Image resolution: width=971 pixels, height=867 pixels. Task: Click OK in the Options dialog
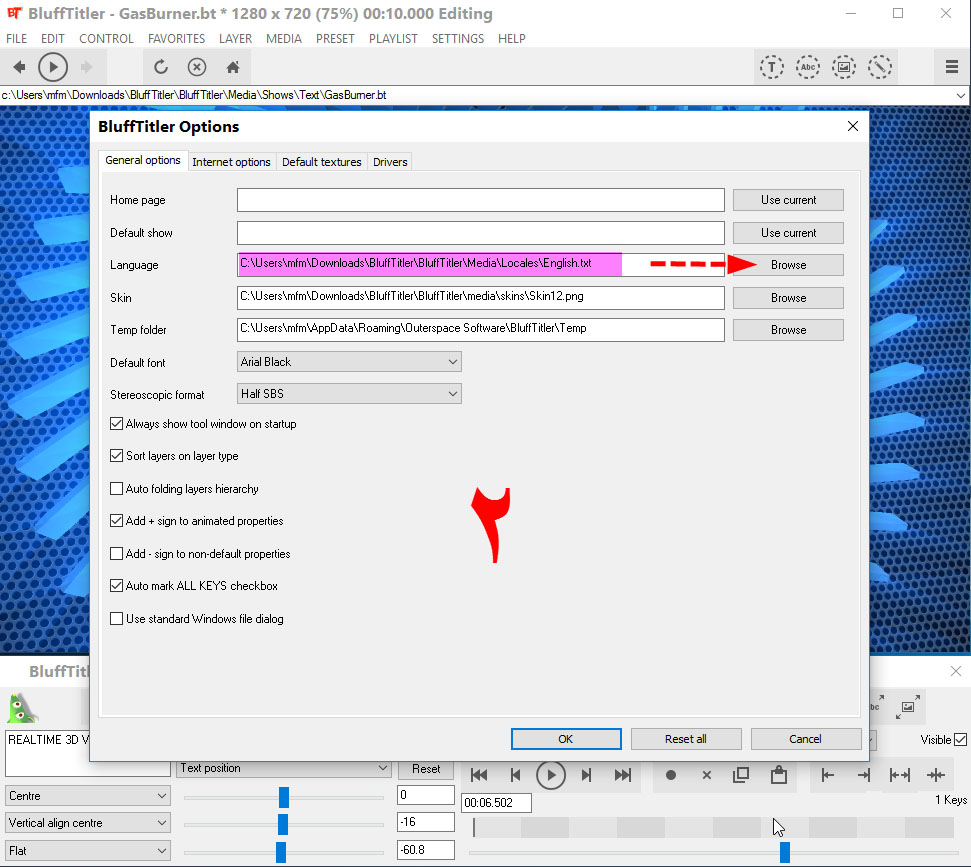pyautogui.click(x=566, y=739)
